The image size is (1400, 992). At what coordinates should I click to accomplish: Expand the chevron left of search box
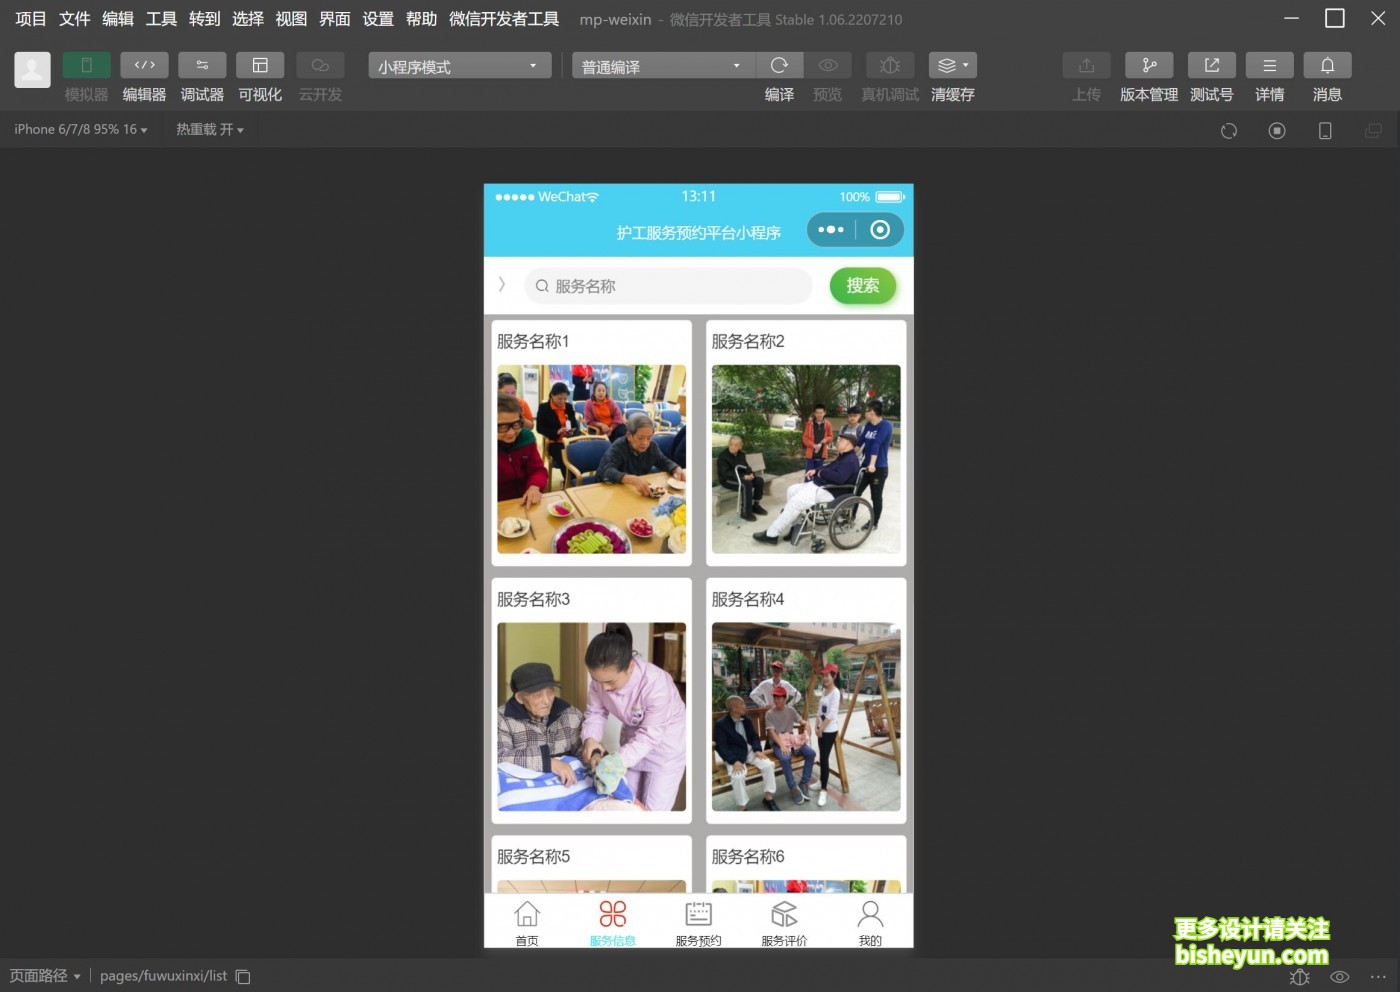tap(502, 285)
